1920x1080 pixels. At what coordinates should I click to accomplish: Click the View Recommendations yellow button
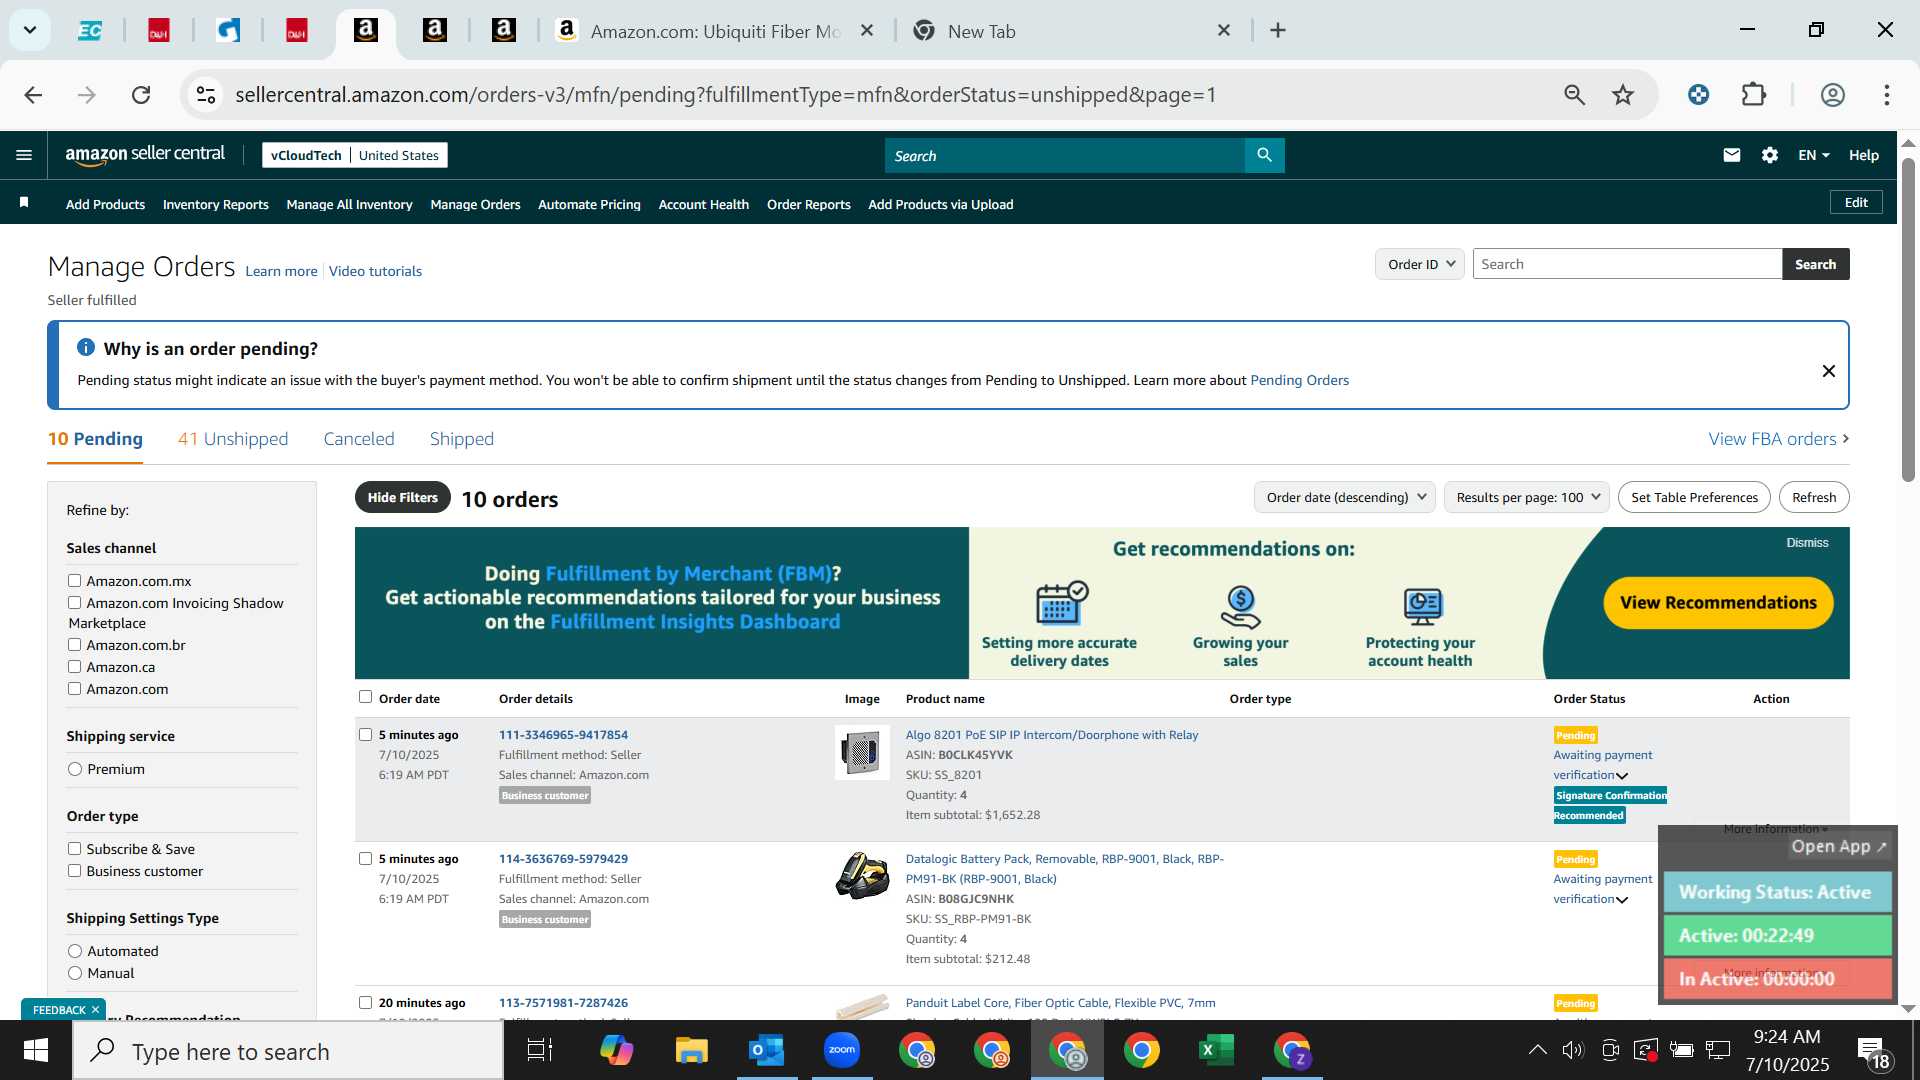point(1718,603)
